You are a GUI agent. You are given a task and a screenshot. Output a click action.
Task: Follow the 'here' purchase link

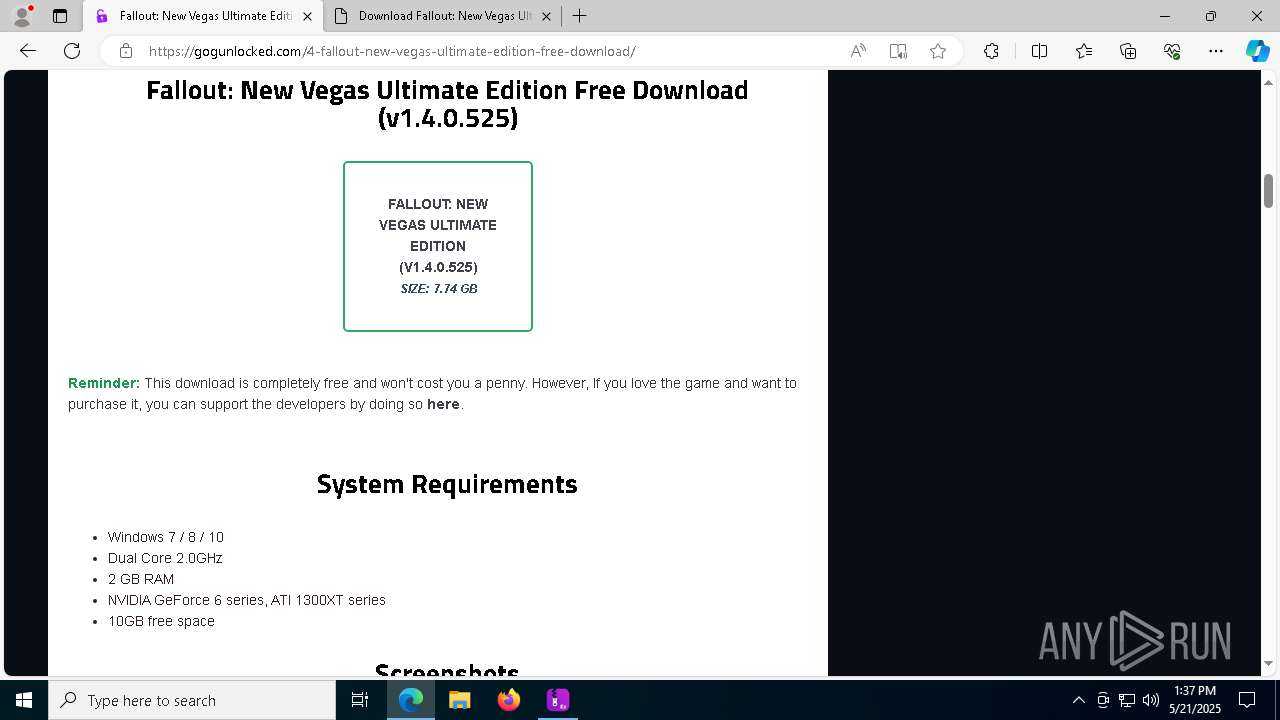443,404
